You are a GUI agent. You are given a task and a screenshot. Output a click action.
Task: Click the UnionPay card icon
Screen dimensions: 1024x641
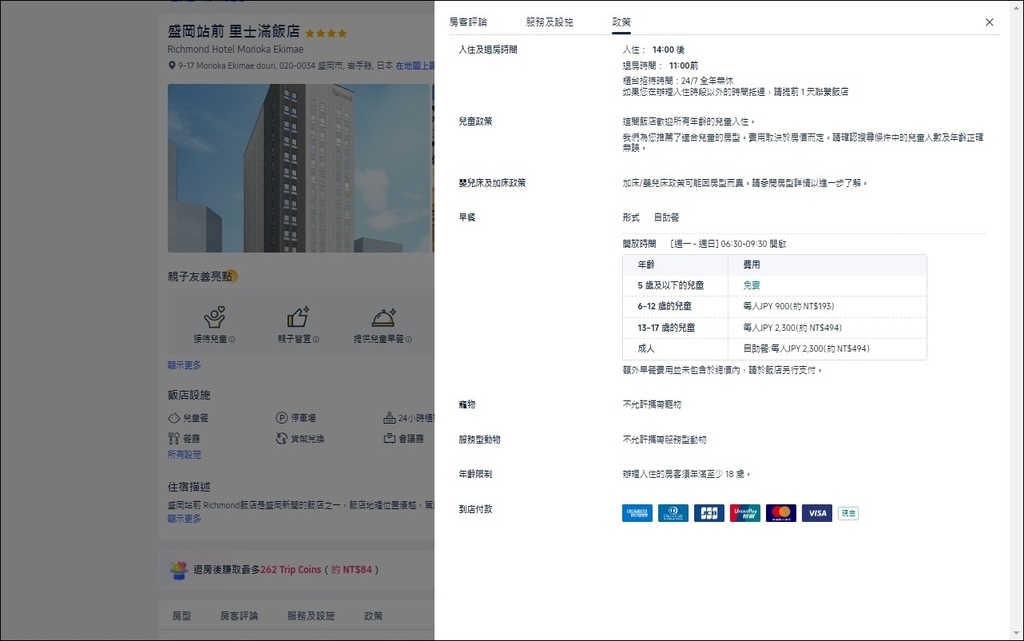tap(745, 513)
